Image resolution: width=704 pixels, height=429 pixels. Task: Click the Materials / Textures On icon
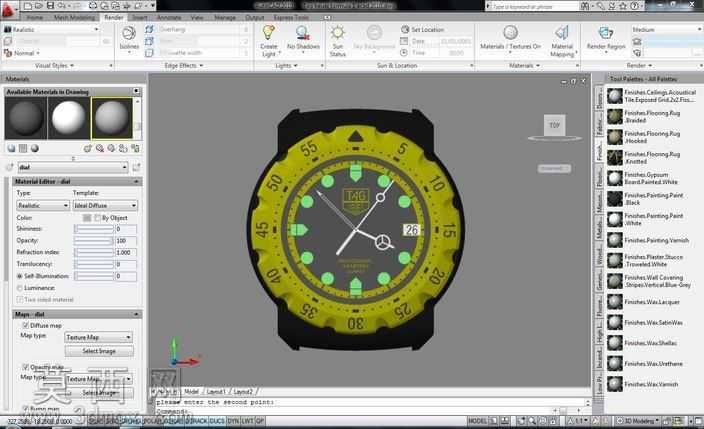[510, 33]
